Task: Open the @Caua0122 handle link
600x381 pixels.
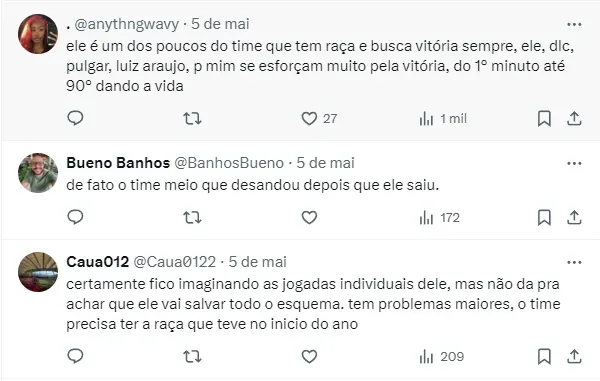Action: click(x=174, y=262)
